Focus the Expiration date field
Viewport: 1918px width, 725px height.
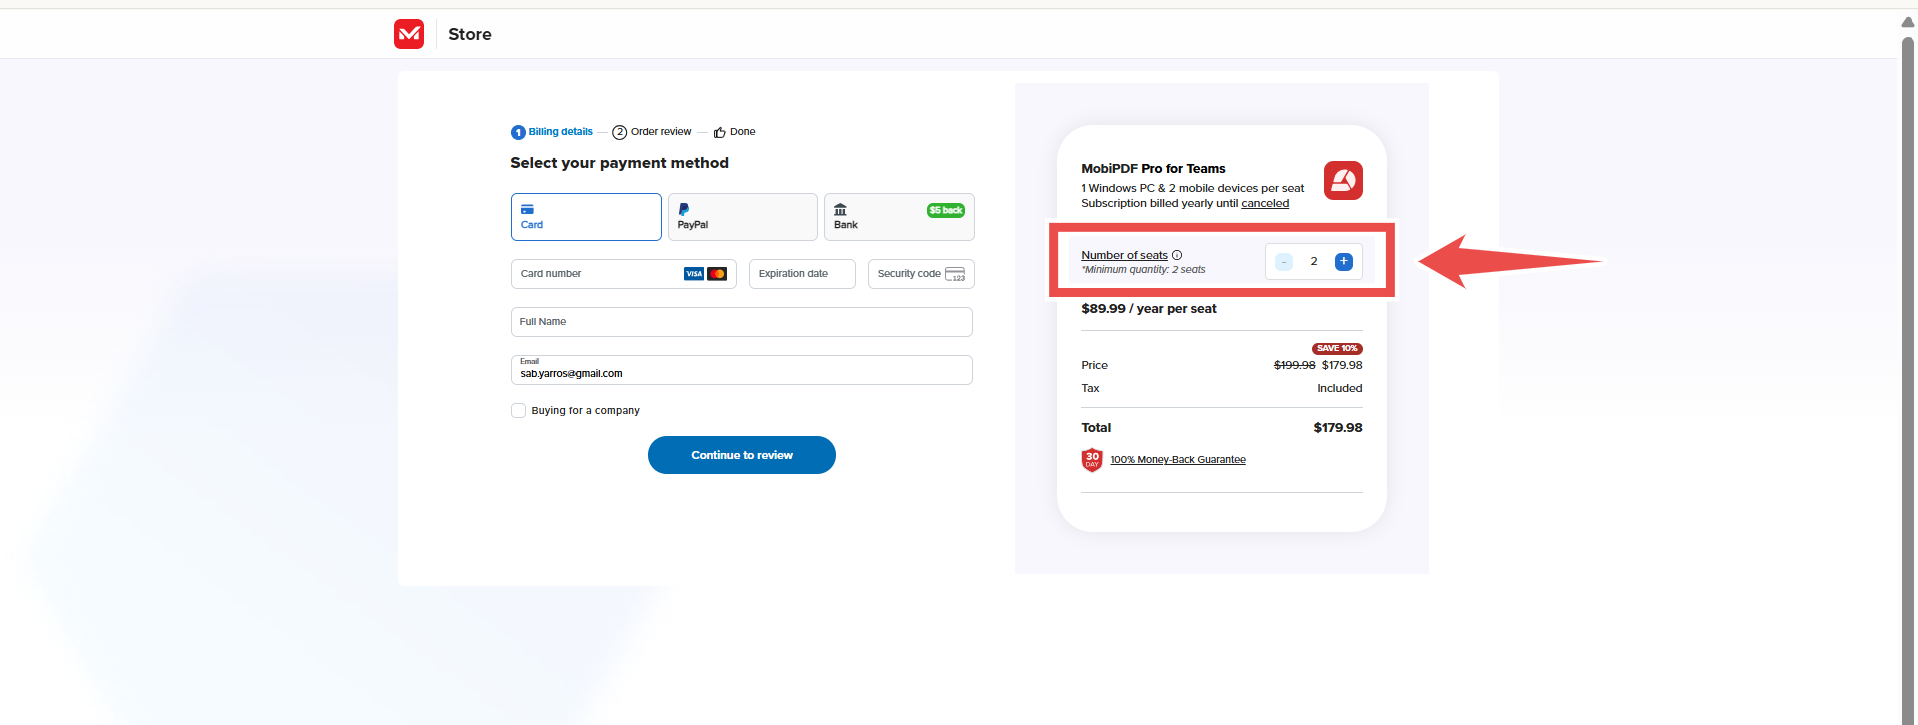coord(802,274)
